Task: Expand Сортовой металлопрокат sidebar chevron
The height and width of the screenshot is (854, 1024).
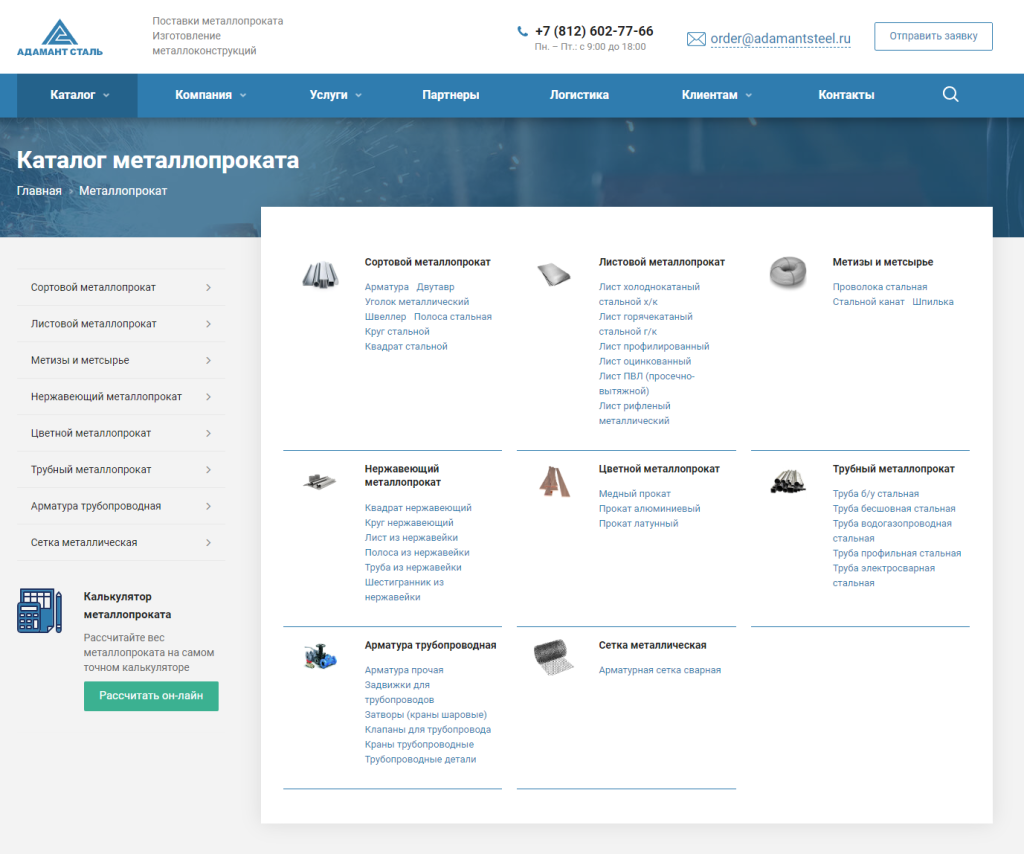Action: point(208,287)
